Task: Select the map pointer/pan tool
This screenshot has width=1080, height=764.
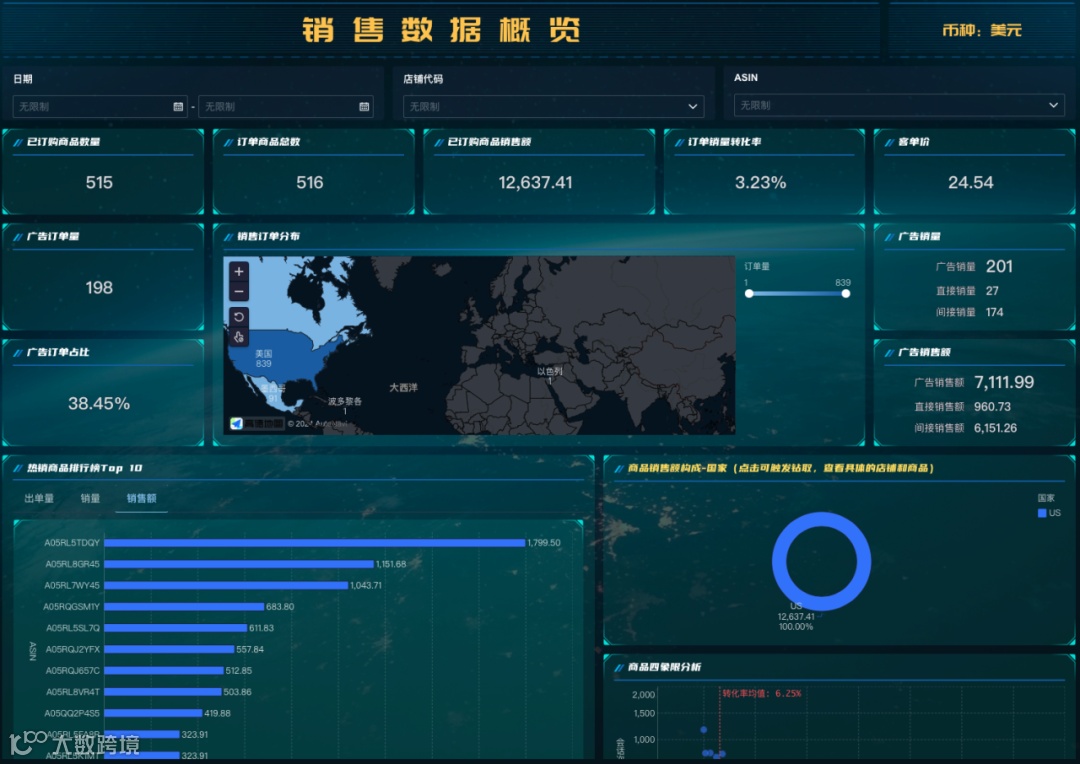Action: [x=238, y=337]
